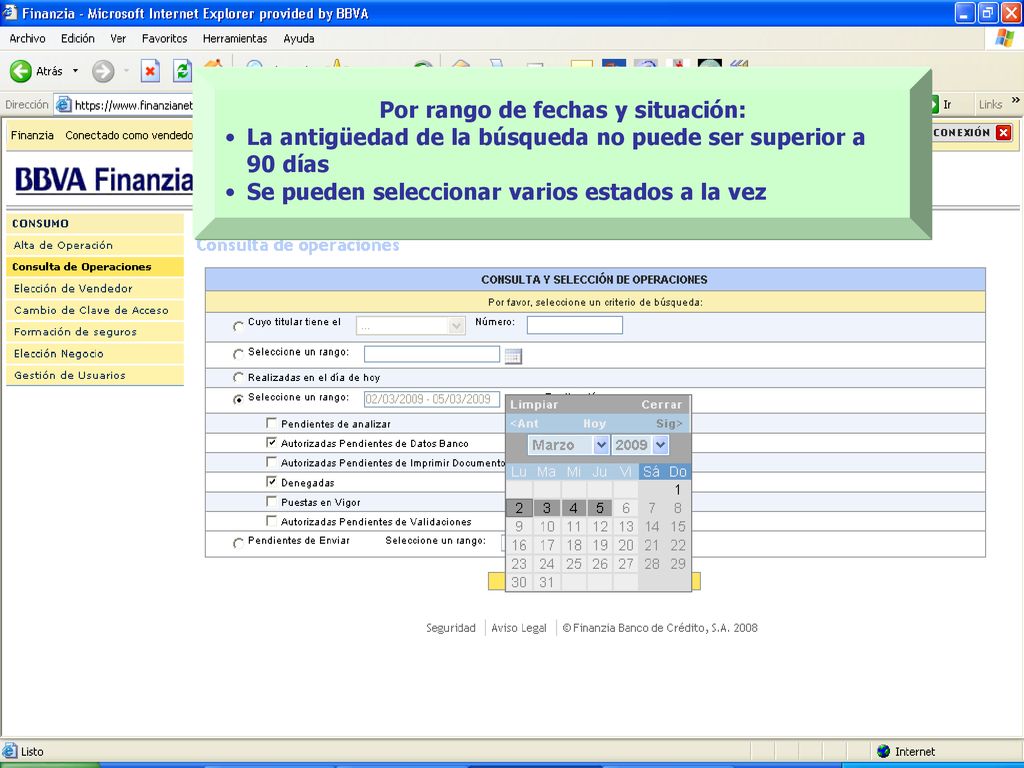Check the Puestas en Vigor checkbox
1024x768 pixels.
(272, 501)
